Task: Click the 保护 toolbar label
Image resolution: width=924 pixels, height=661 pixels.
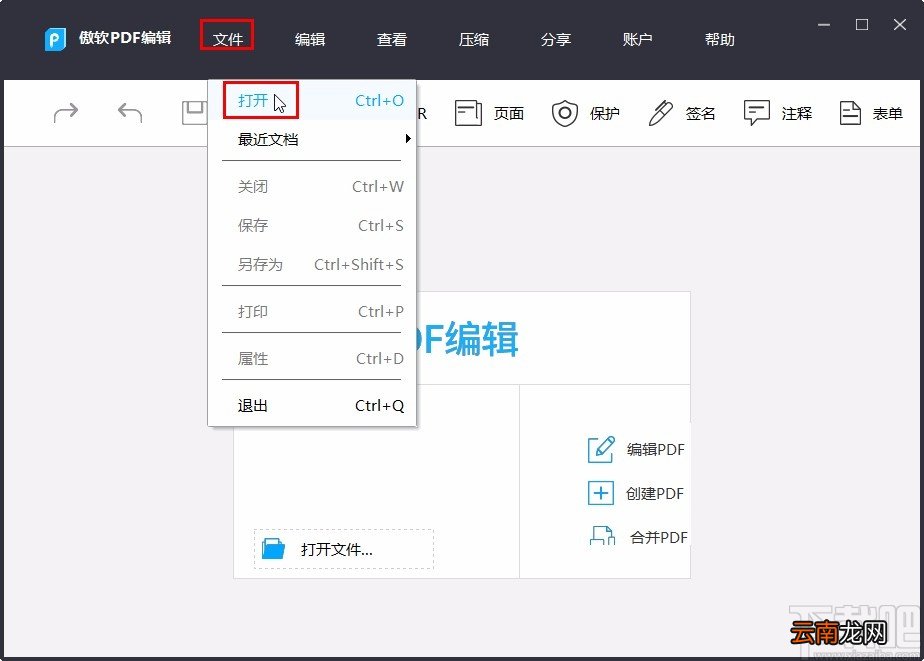Action: (605, 113)
